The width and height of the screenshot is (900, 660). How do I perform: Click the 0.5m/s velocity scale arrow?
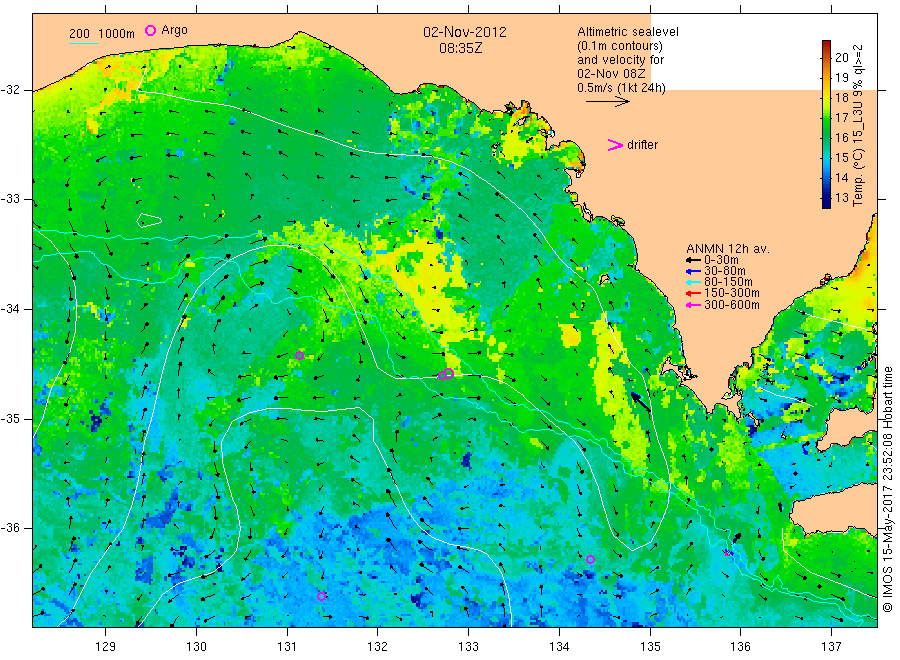[607, 102]
